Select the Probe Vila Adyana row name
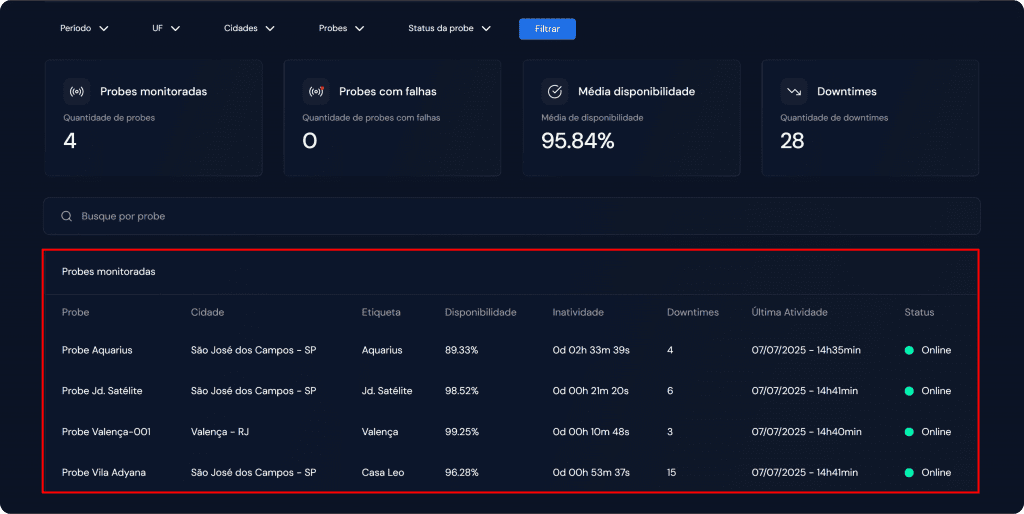The height and width of the screenshot is (514, 1024). (x=104, y=472)
